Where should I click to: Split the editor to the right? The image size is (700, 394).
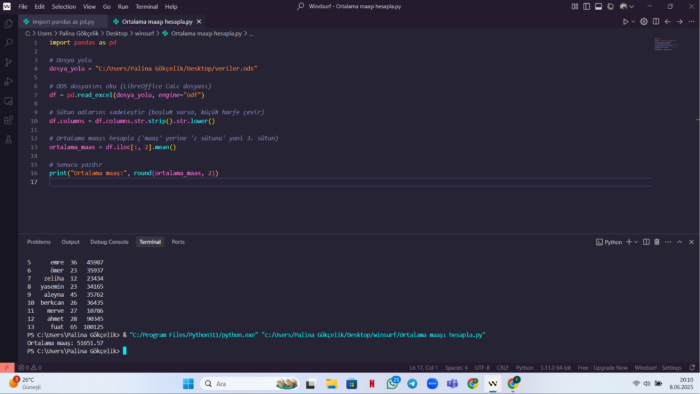pos(656,21)
